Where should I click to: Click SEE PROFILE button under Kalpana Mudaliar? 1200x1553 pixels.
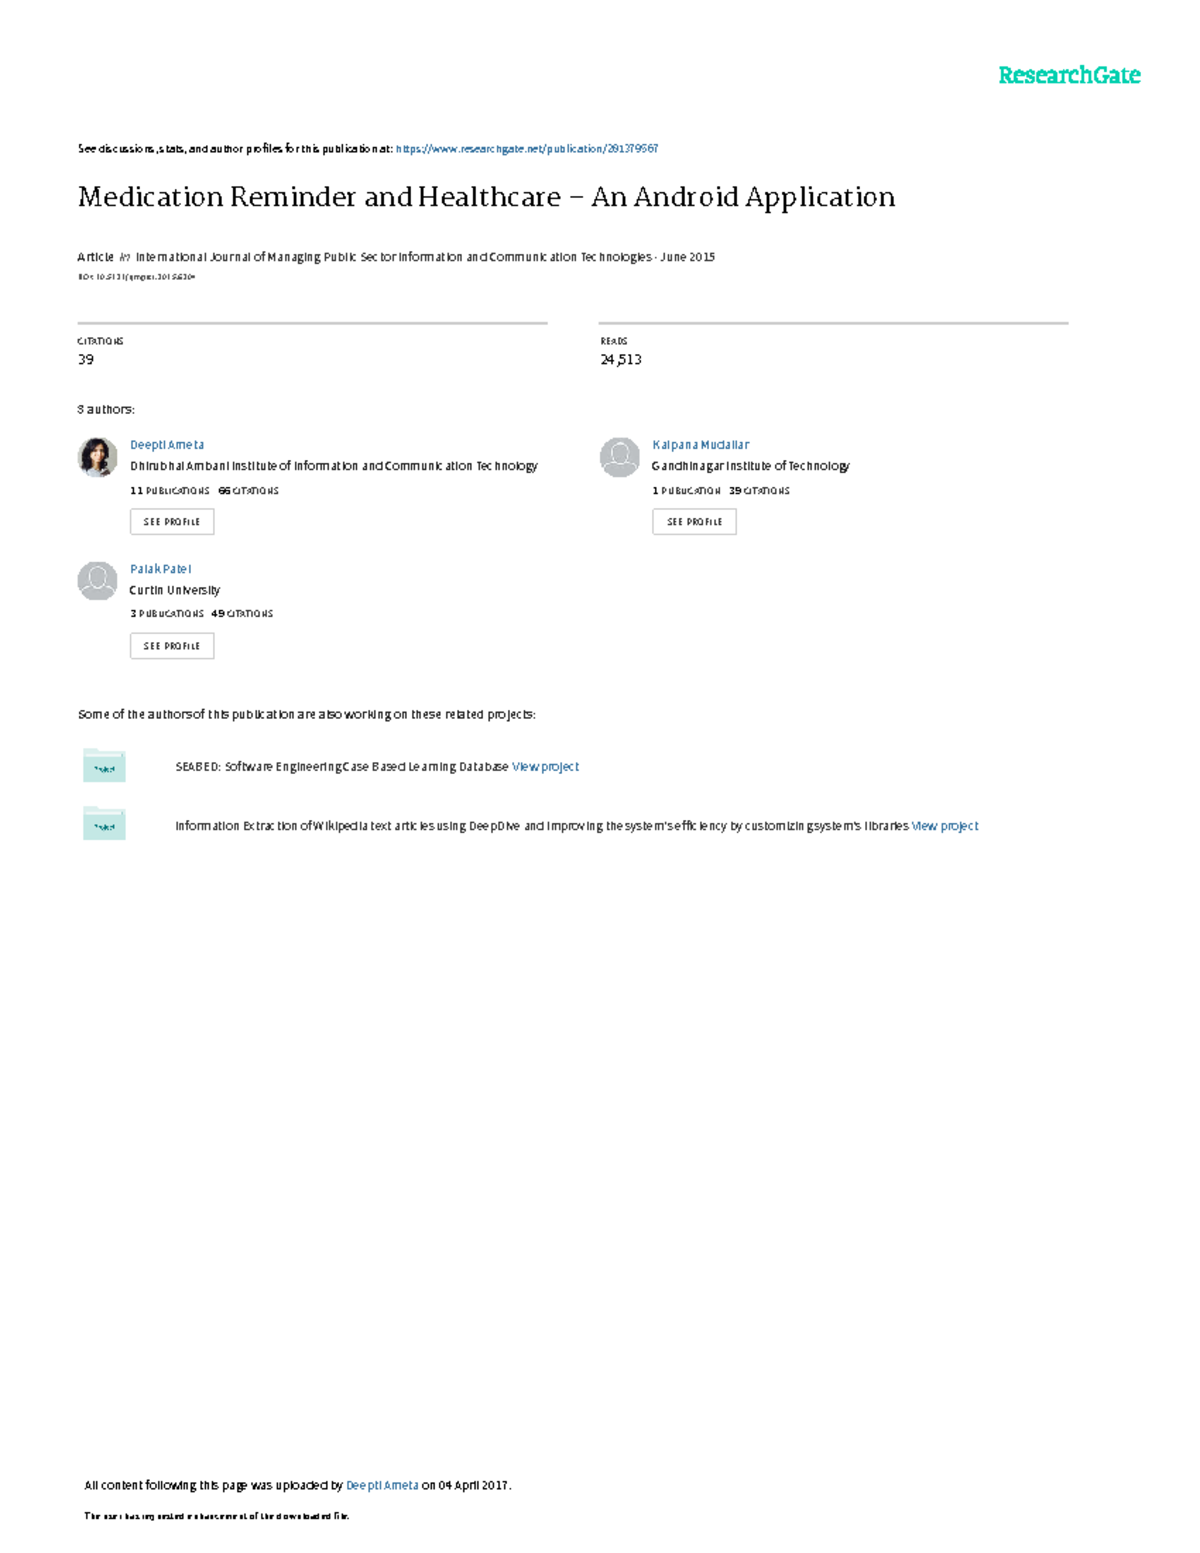tap(694, 522)
